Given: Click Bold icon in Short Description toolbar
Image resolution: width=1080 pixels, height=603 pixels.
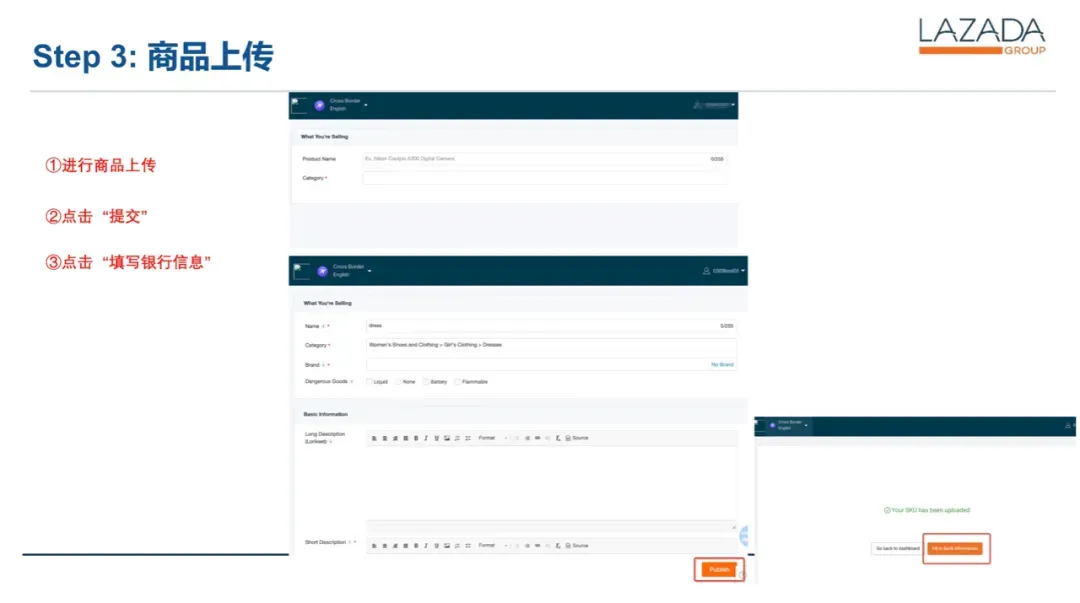Looking at the screenshot, I should [x=416, y=546].
